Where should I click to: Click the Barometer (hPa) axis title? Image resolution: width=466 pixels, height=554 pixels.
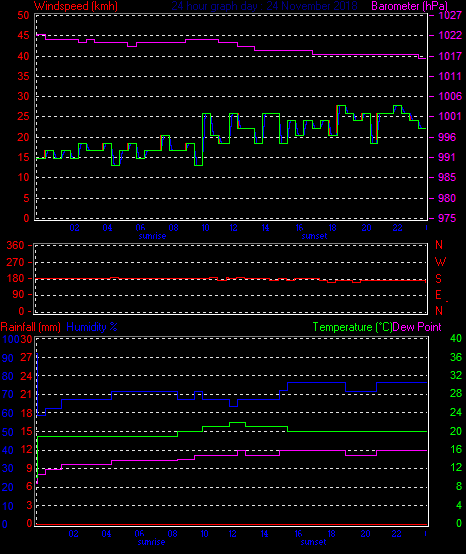point(410,6)
